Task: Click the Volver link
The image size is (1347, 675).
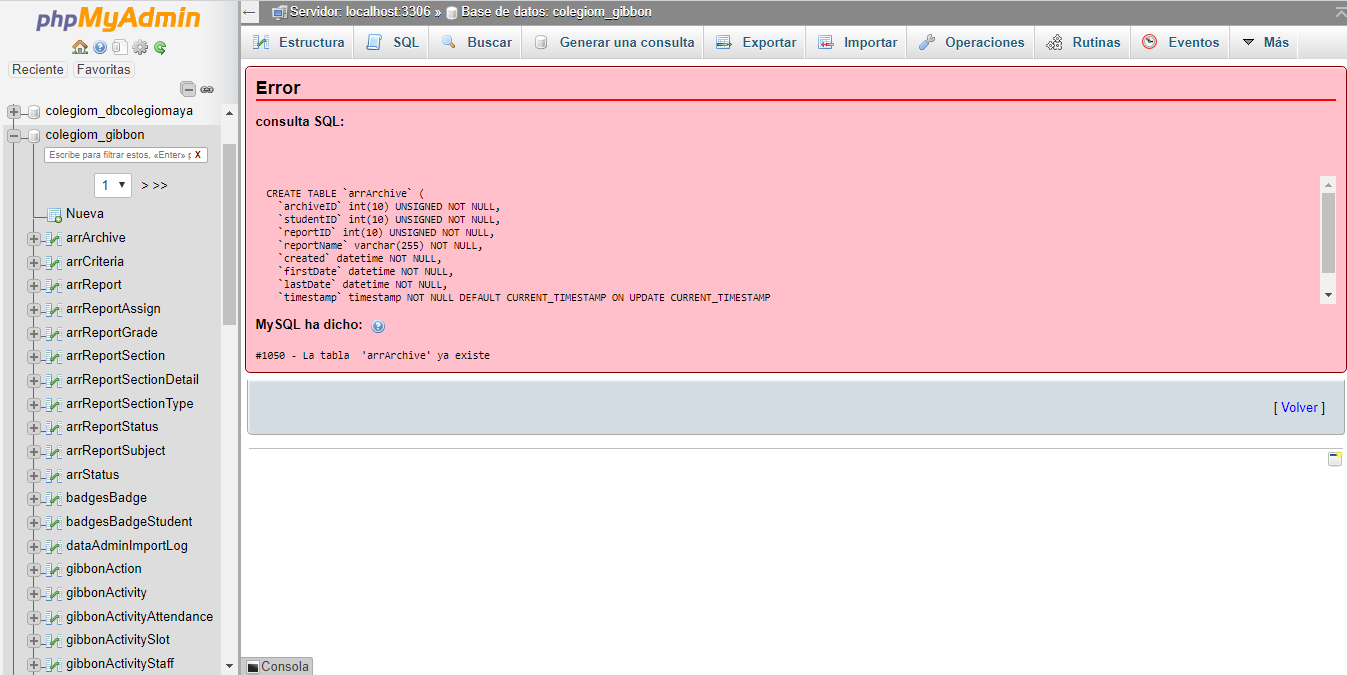Action: [x=1299, y=407]
